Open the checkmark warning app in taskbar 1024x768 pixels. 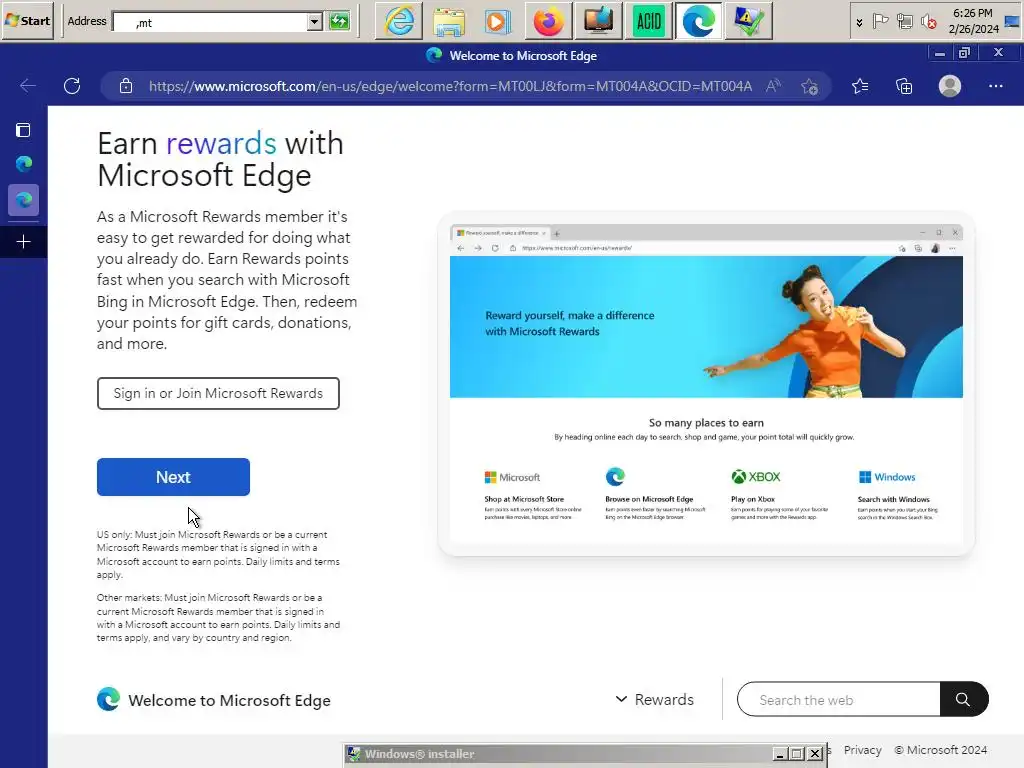[x=748, y=22]
